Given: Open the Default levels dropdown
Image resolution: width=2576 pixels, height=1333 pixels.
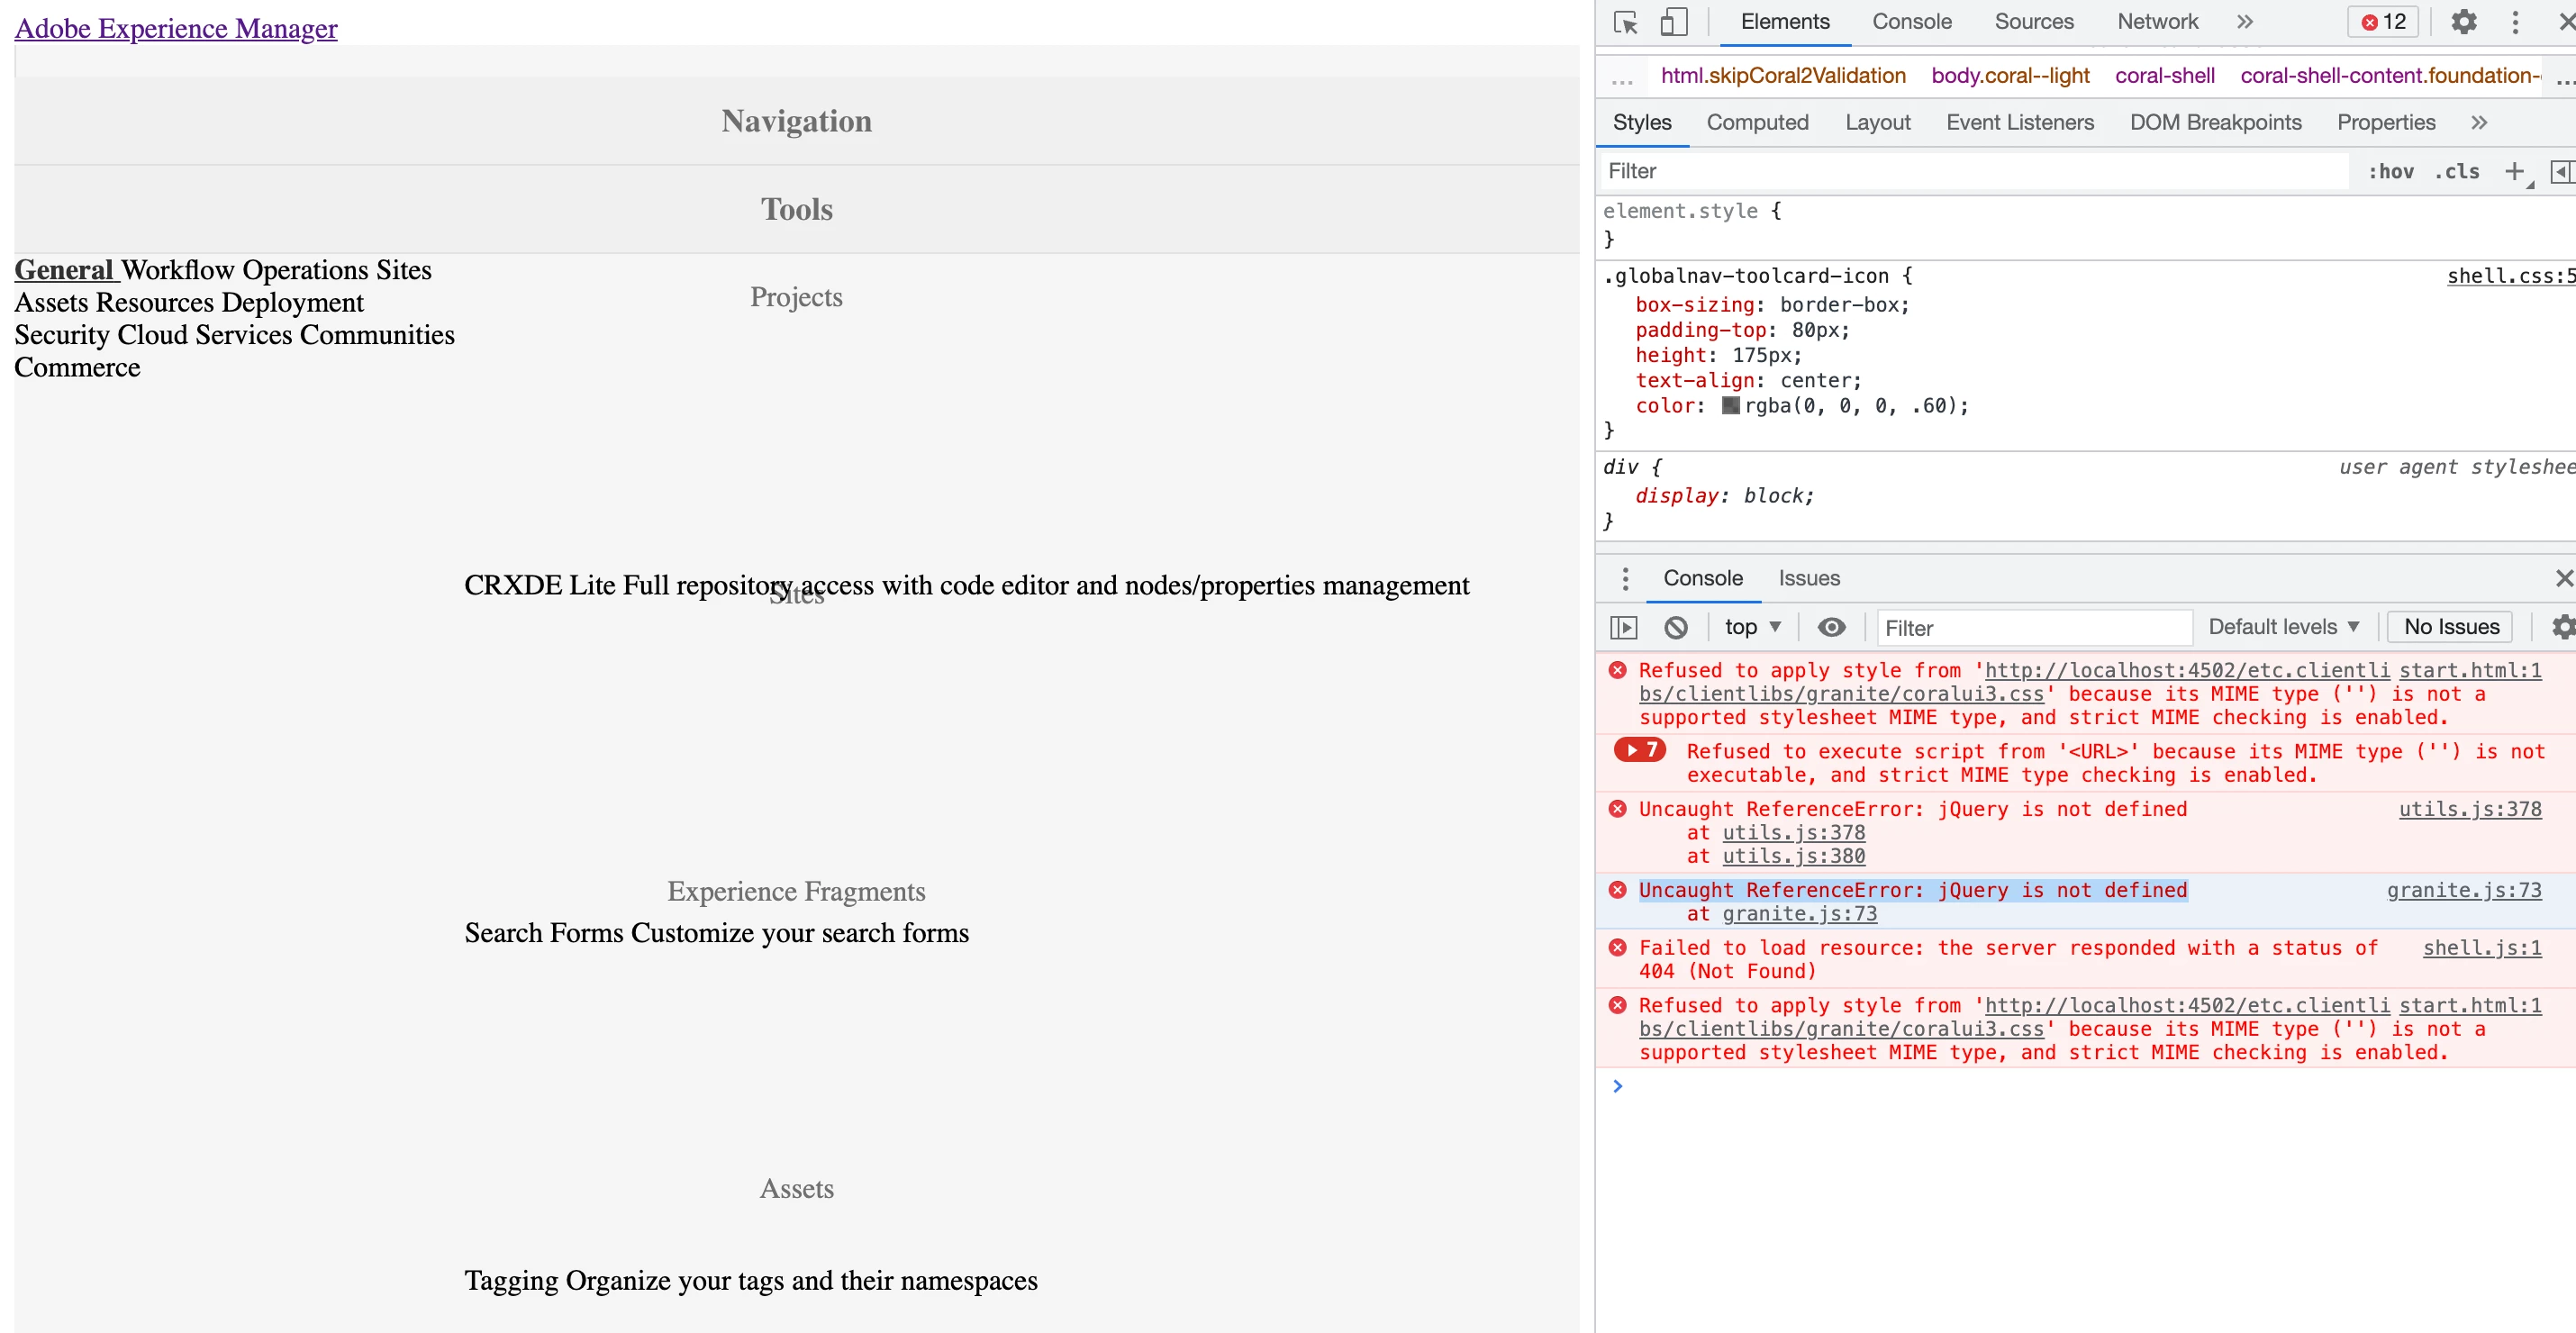Looking at the screenshot, I should (2283, 627).
